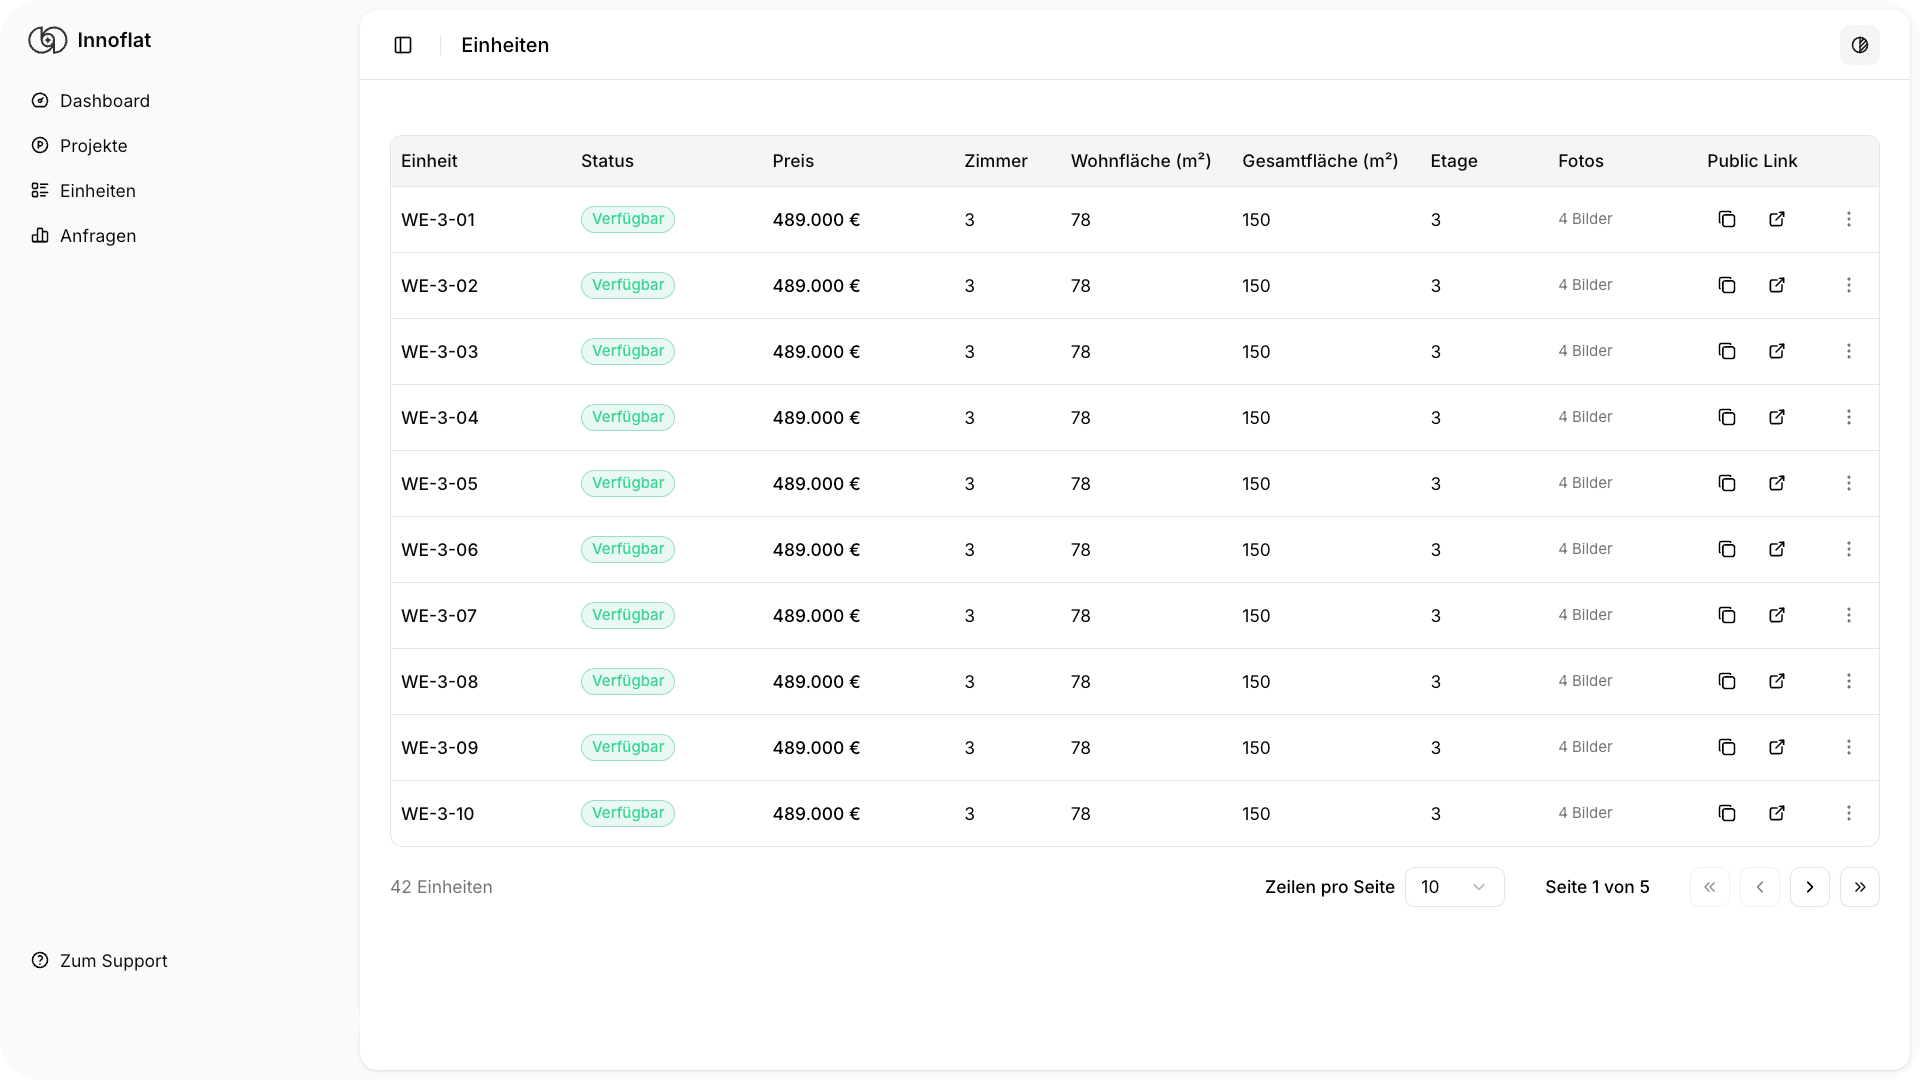
Task: Toggle dark mode with the theme icon
Action: [x=1859, y=45]
